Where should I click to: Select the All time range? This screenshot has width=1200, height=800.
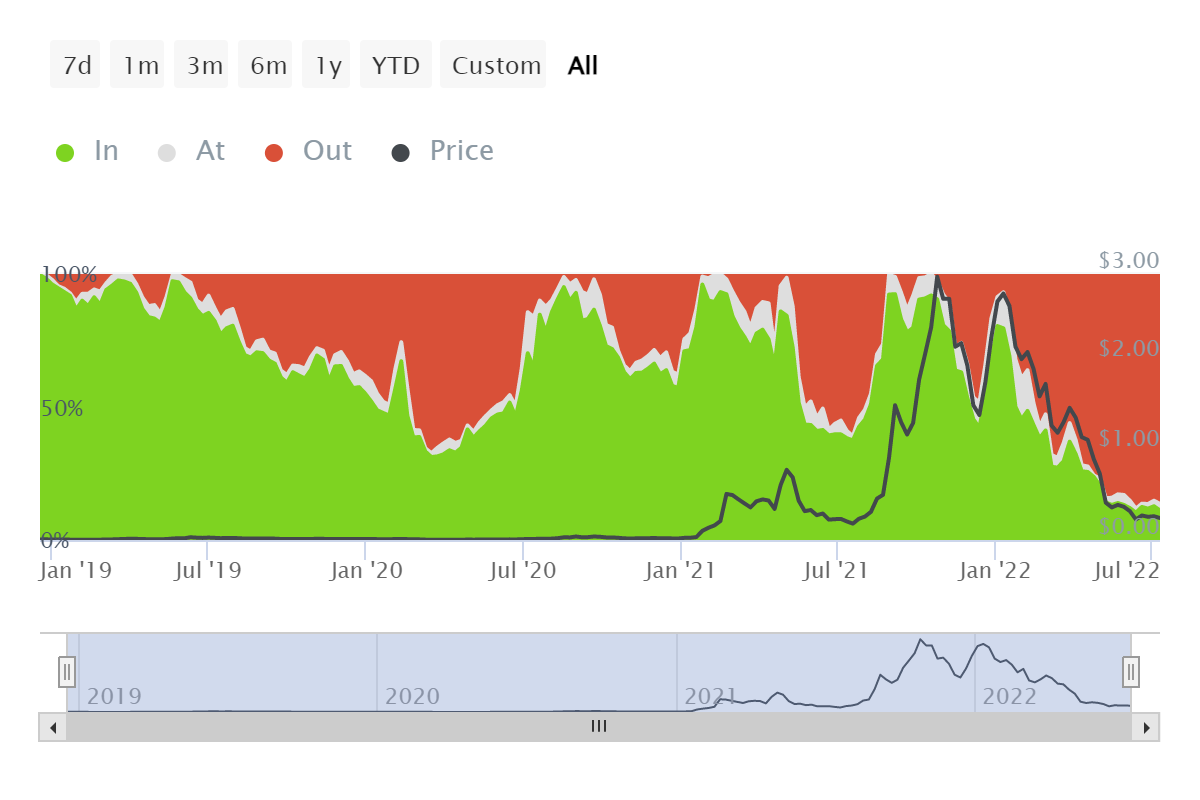pos(582,66)
